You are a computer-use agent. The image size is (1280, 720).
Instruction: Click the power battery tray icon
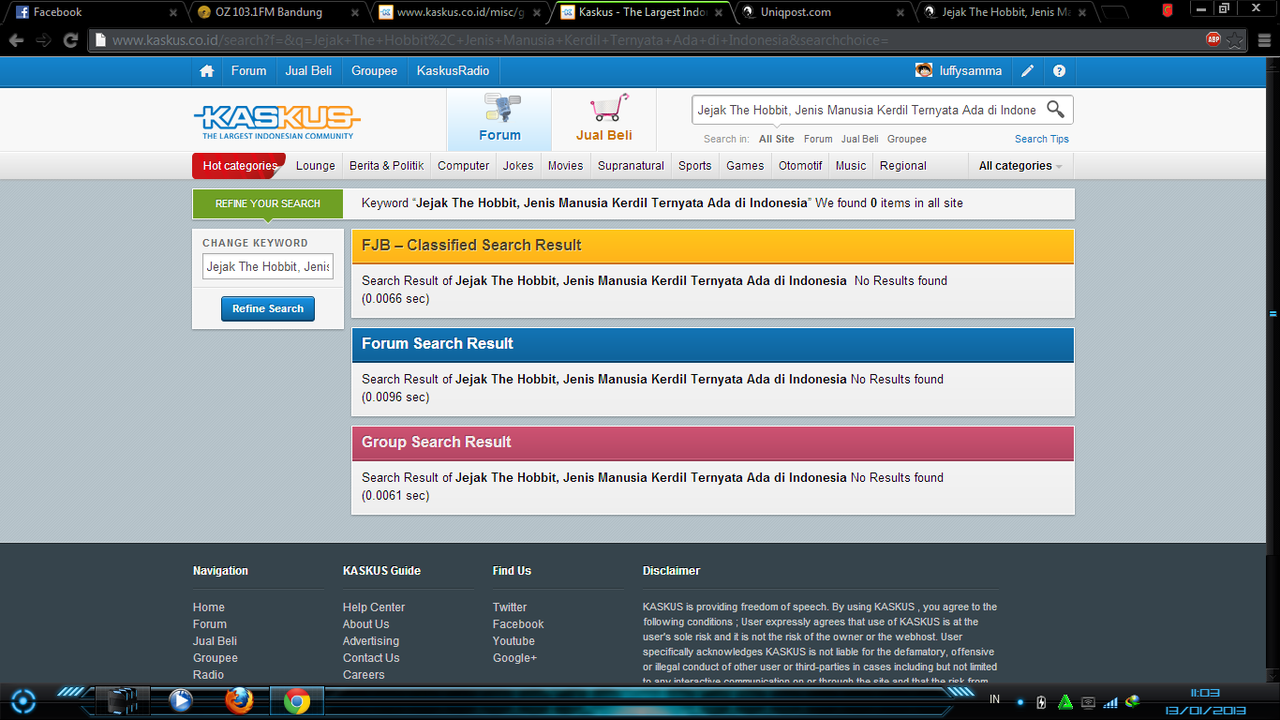[1042, 702]
